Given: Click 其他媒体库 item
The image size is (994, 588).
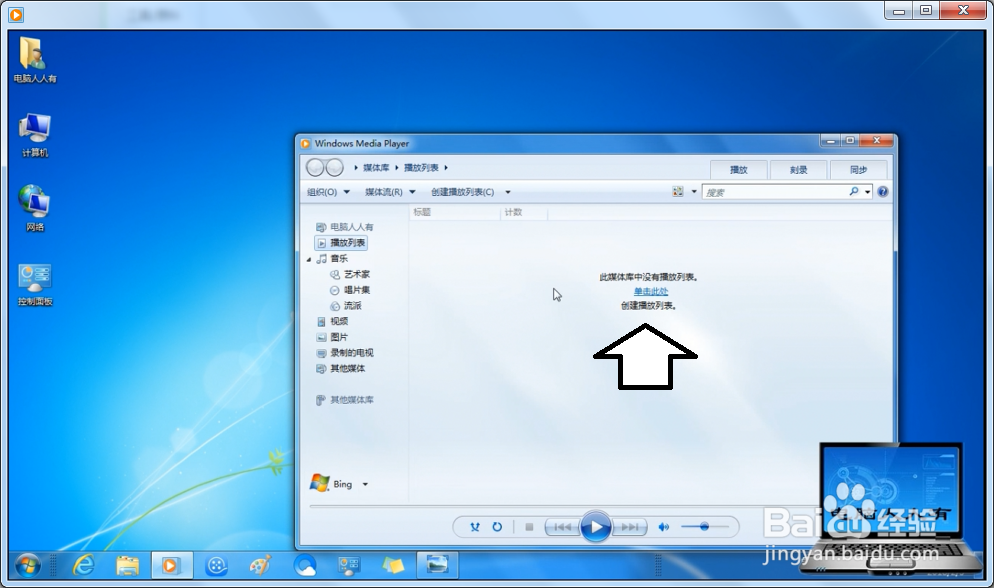Looking at the screenshot, I should click(x=345, y=400).
